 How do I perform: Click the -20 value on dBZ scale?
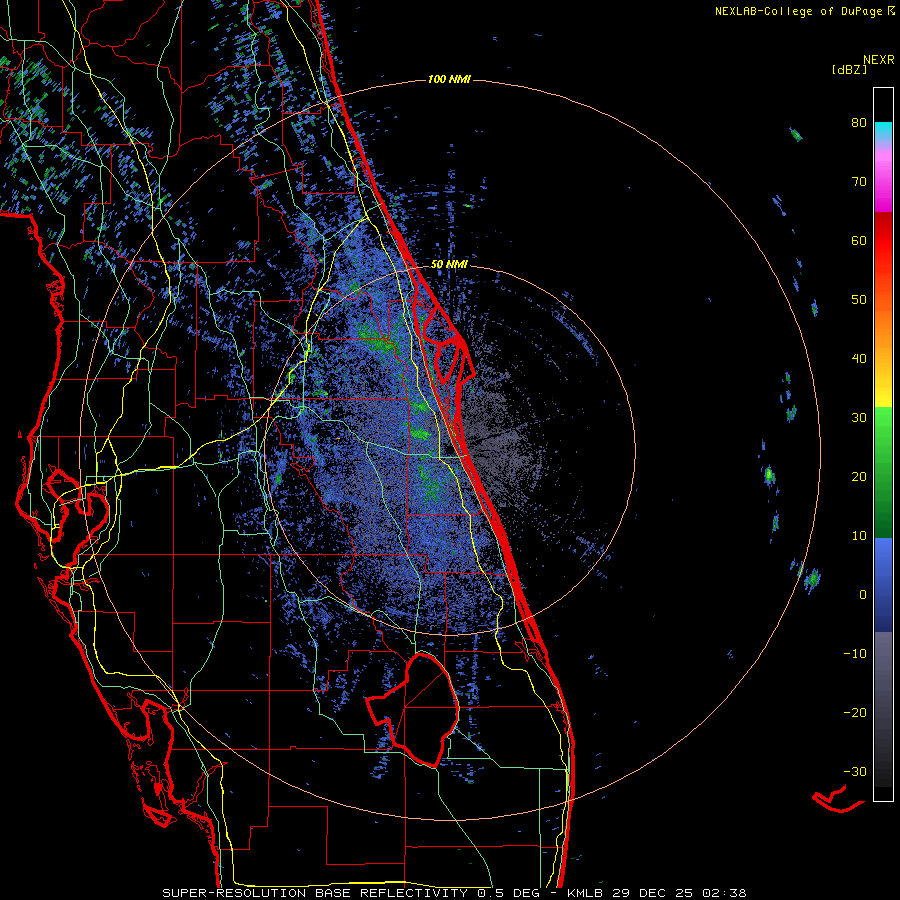[x=855, y=713]
